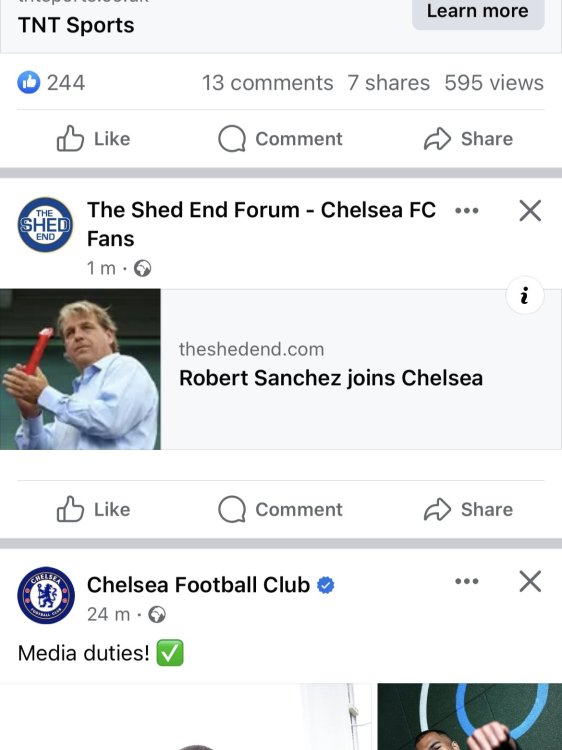Comment on the Shed End Forum post
The height and width of the screenshot is (750, 562).
280,509
